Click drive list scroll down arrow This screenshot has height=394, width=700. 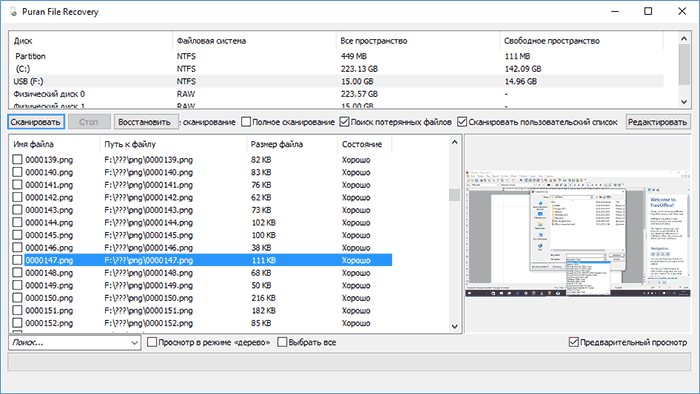click(x=684, y=102)
